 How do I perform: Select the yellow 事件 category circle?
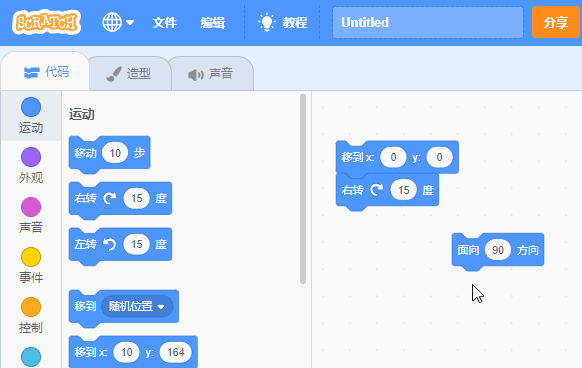(x=31, y=257)
